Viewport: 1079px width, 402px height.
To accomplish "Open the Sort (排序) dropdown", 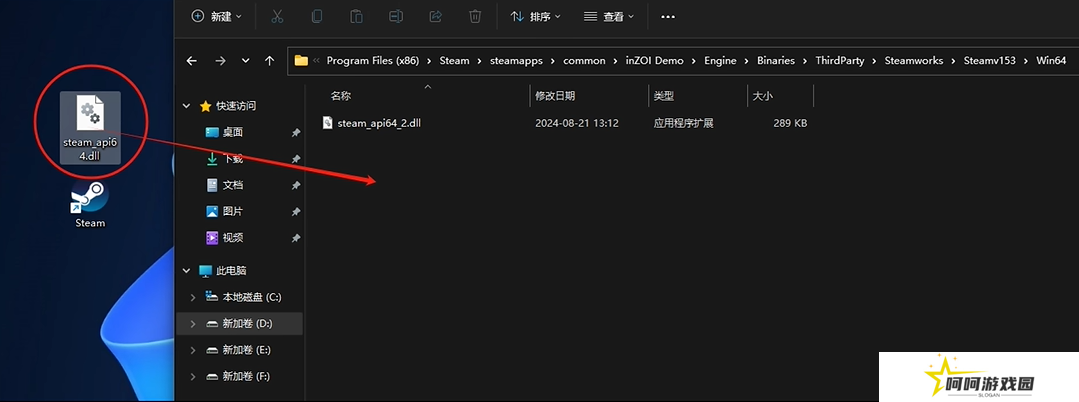I will [x=535, y=16].
